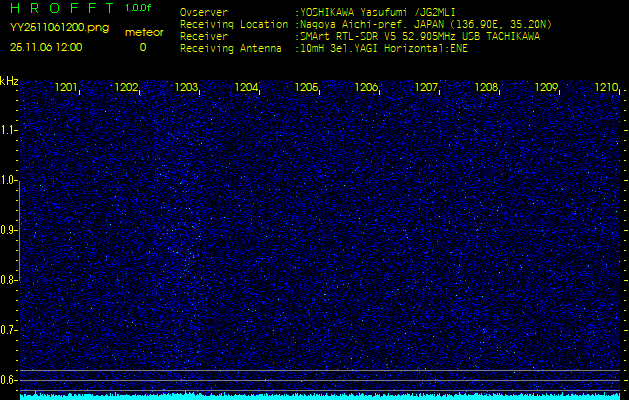Click the yellow meteor label
The image size is (629, 400).
tap(143, 32)
